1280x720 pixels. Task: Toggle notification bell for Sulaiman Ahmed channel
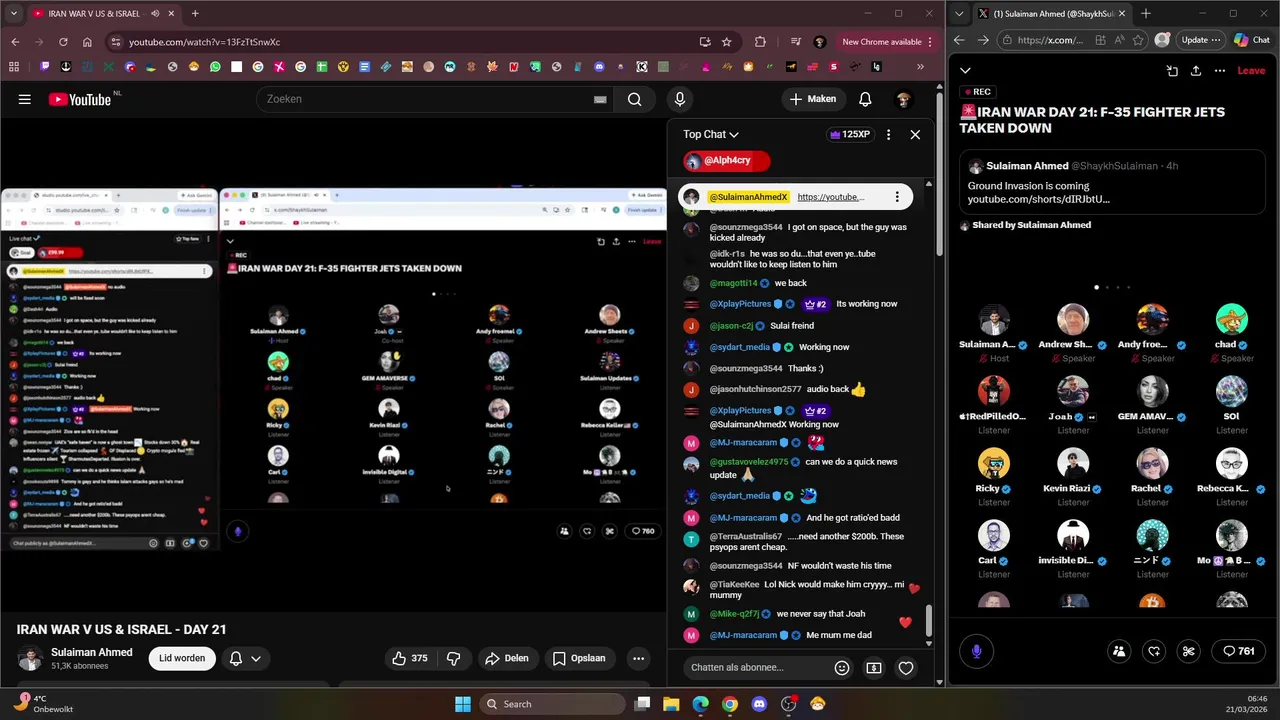pyautogui.click(x=236, y=658)
